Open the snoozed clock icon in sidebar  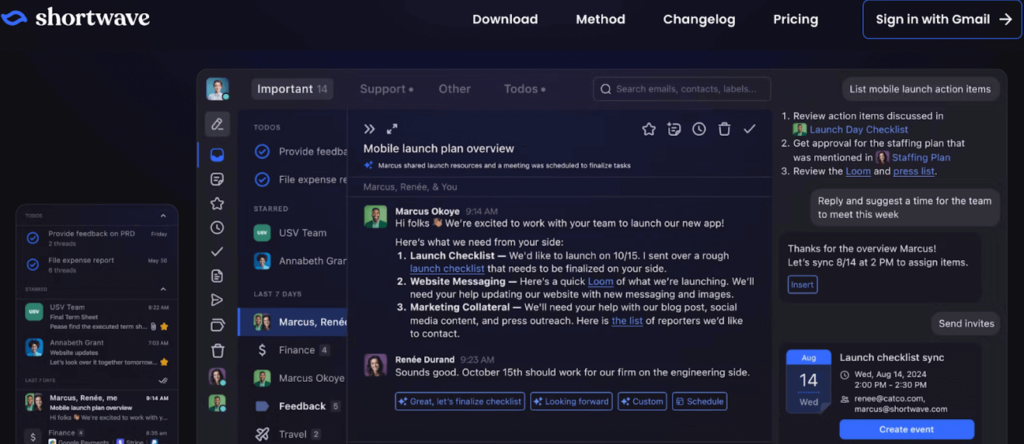coord(217,227)
